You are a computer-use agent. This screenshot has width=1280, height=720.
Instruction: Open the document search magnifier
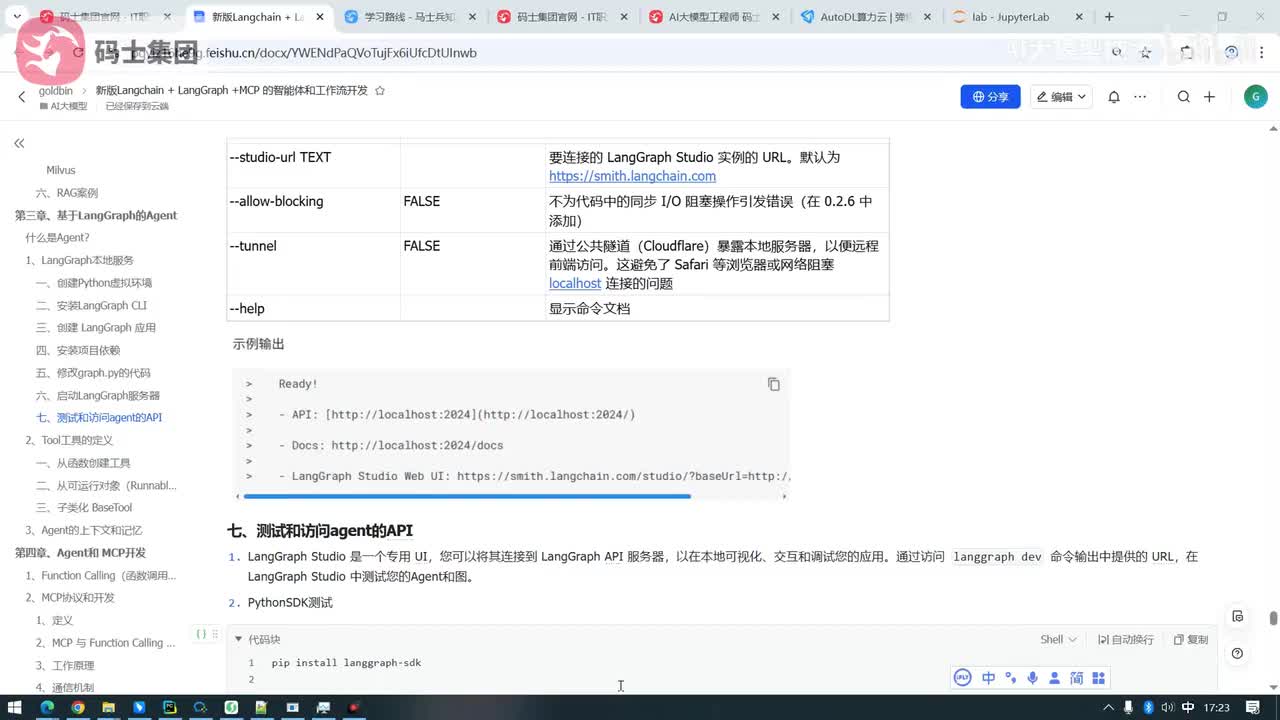click(1184, 97)
